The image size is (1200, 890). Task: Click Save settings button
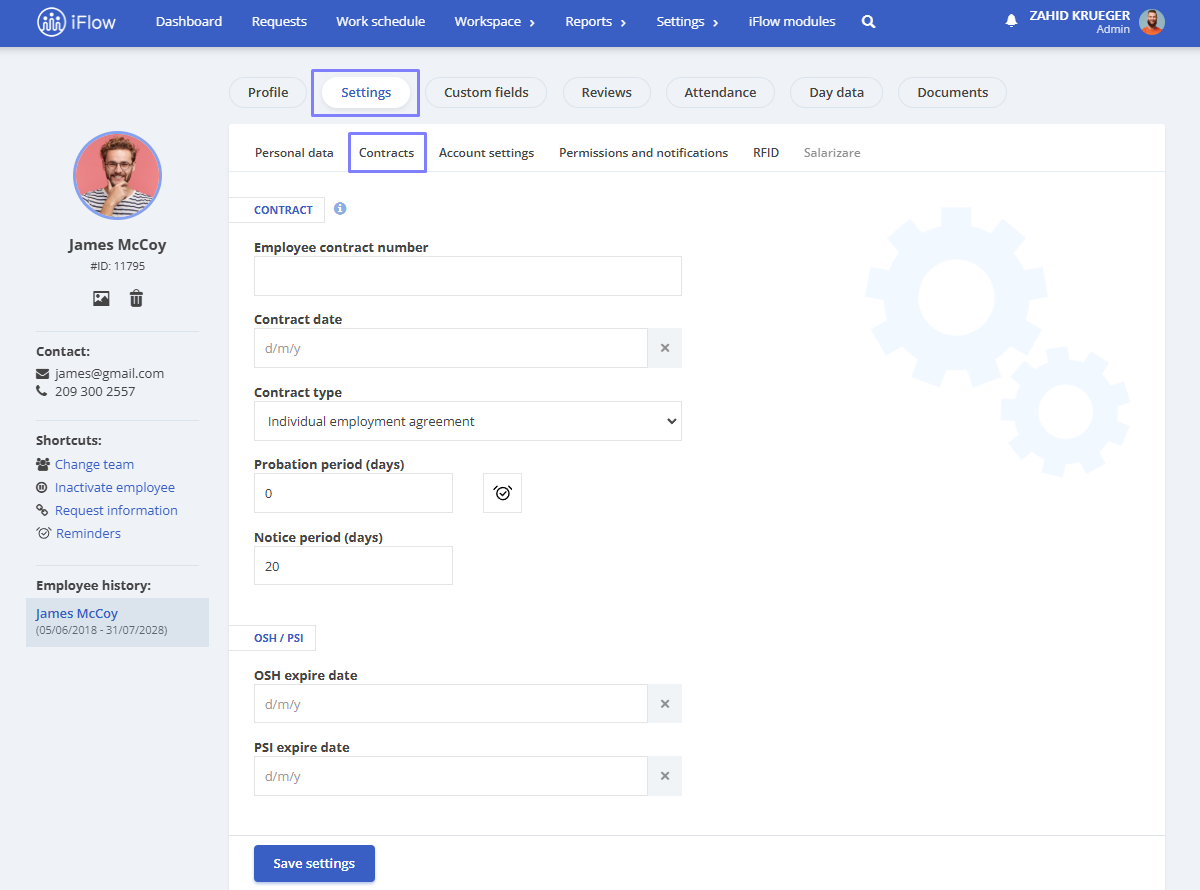pyautogui.click(x=314, y=864)
